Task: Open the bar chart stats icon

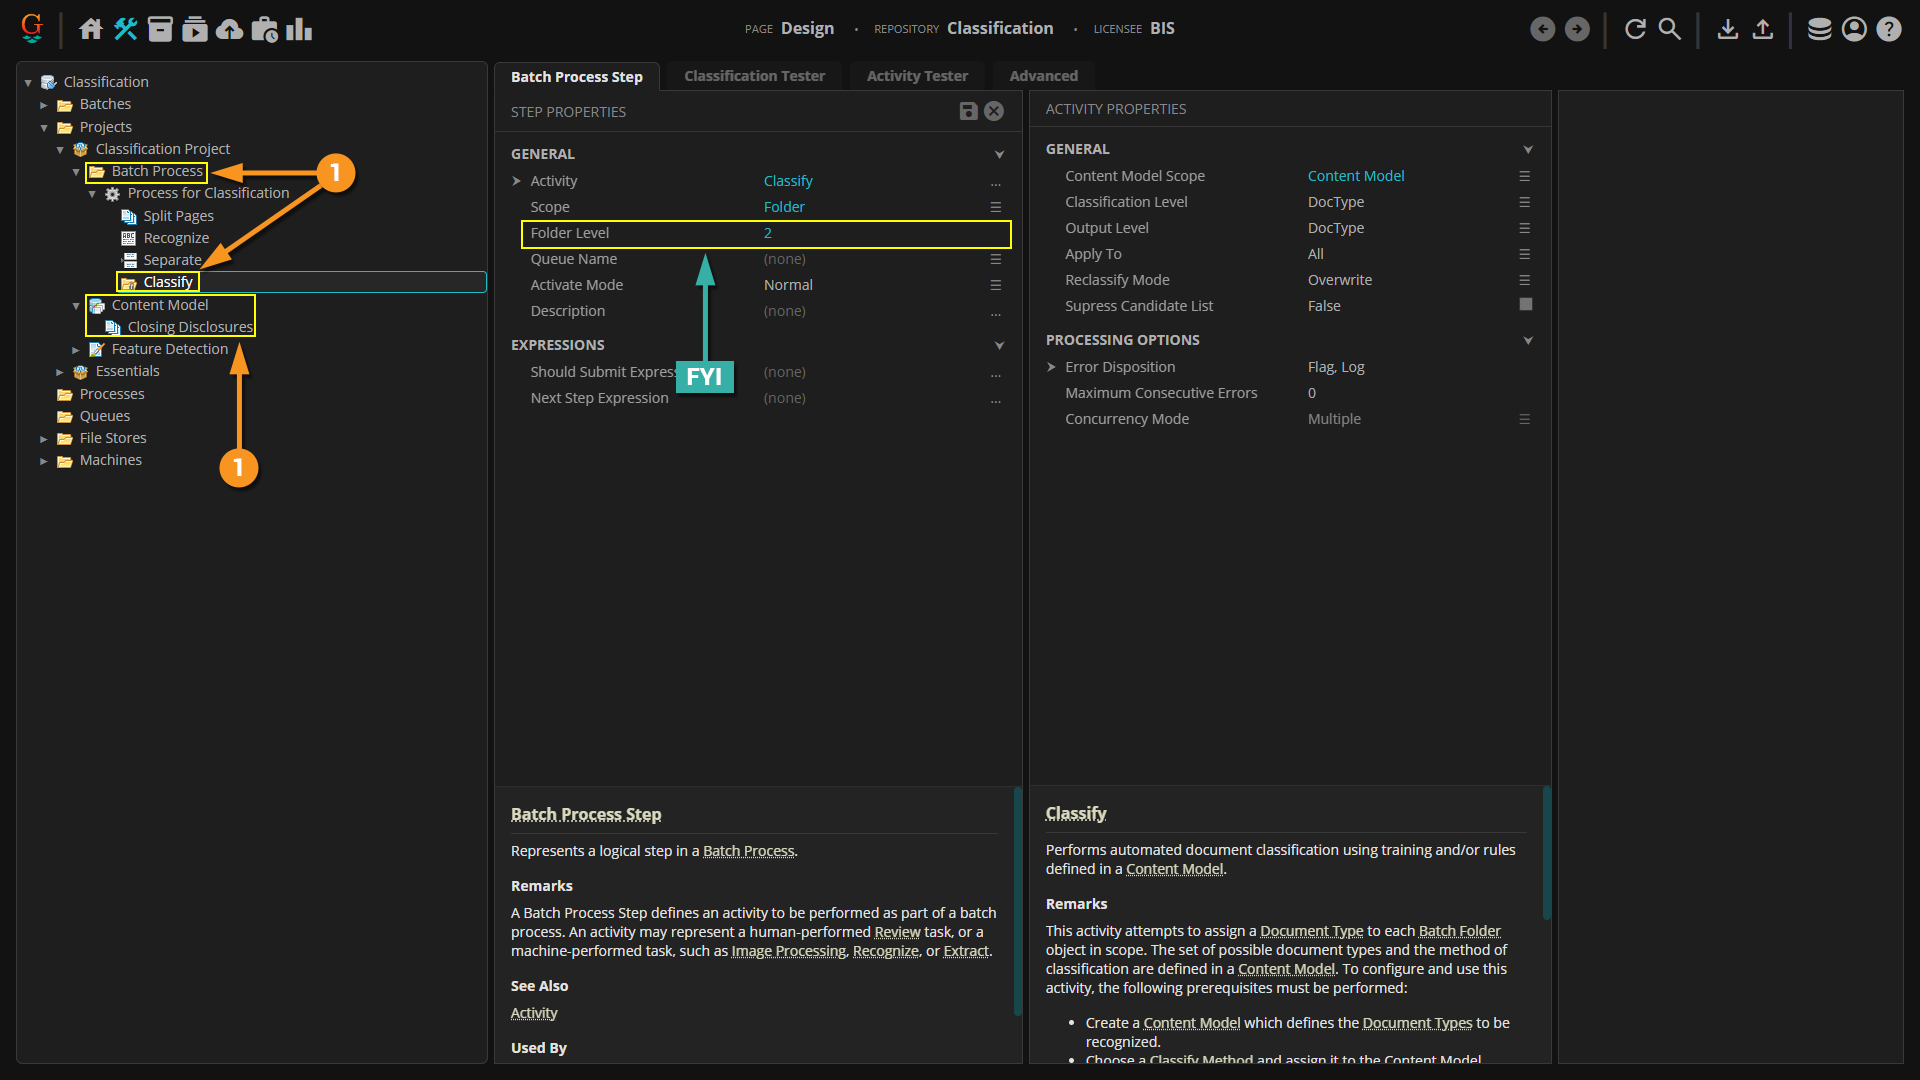Action: (299, 29)
